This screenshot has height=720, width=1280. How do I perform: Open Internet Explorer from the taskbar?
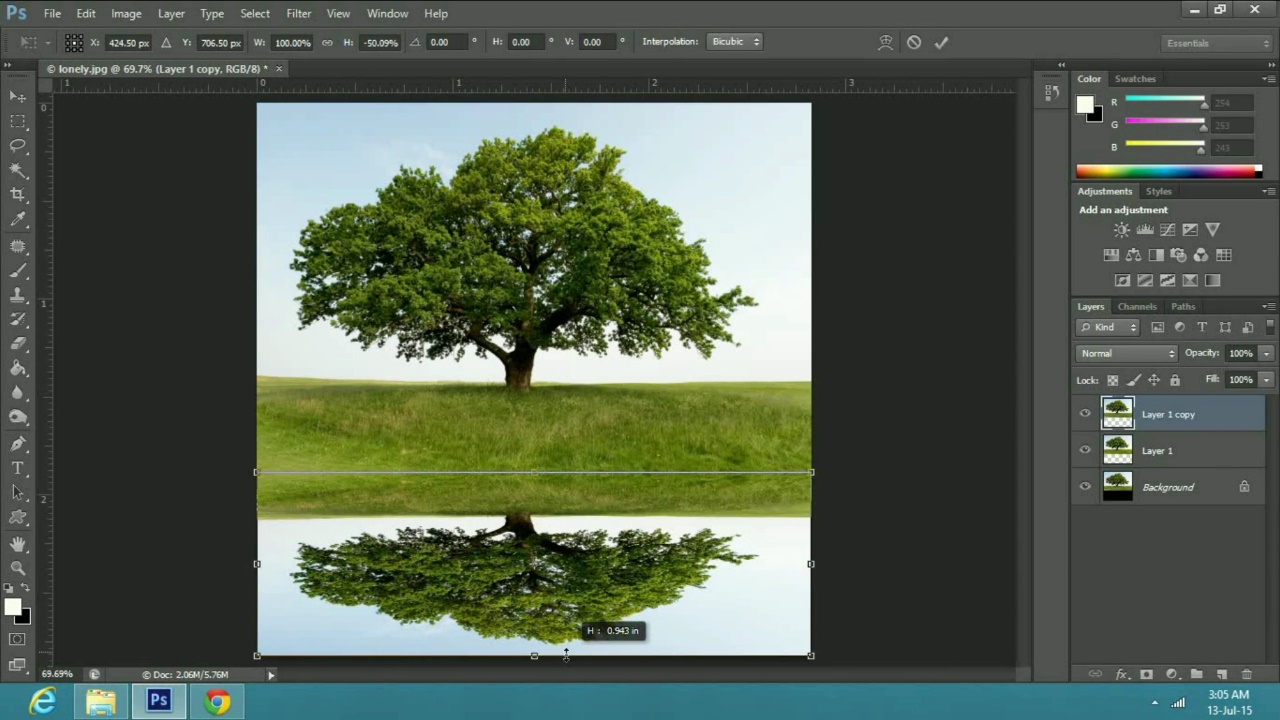click(x=42, y=702)
